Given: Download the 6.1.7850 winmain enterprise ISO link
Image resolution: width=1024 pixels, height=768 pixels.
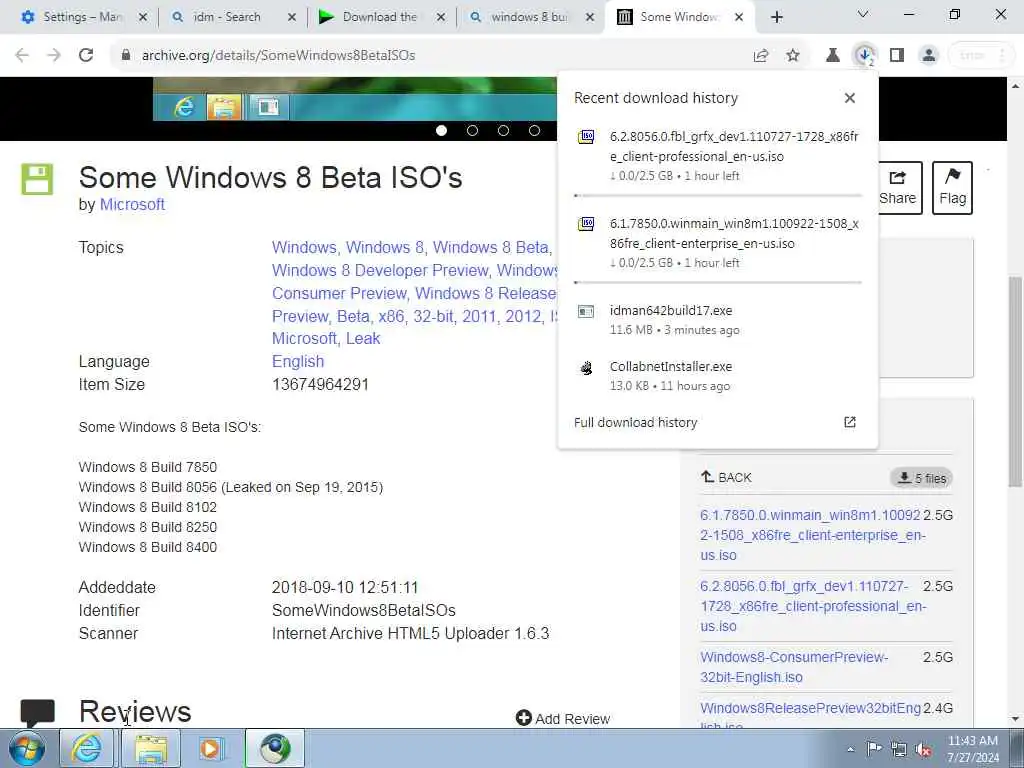Looking at the screenshot, I should tap(811, 535).
